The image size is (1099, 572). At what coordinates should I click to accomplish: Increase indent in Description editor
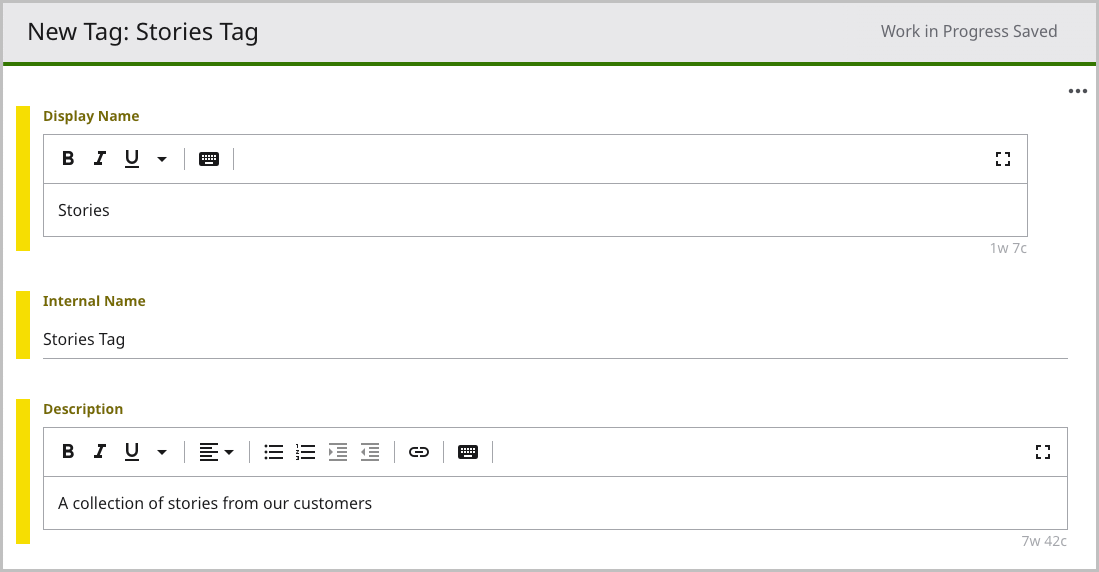click(338, 452)
